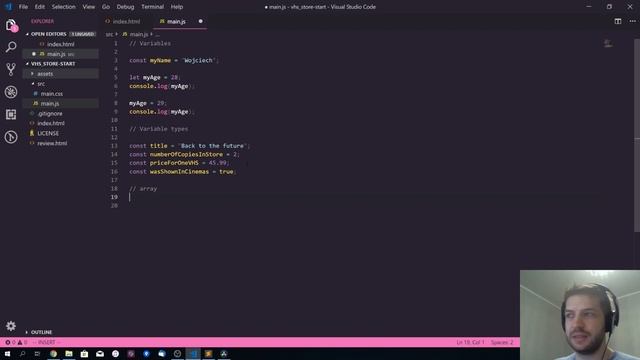Open the View menu
Viewport: 640px width, 360px height.
pos(89,7)
